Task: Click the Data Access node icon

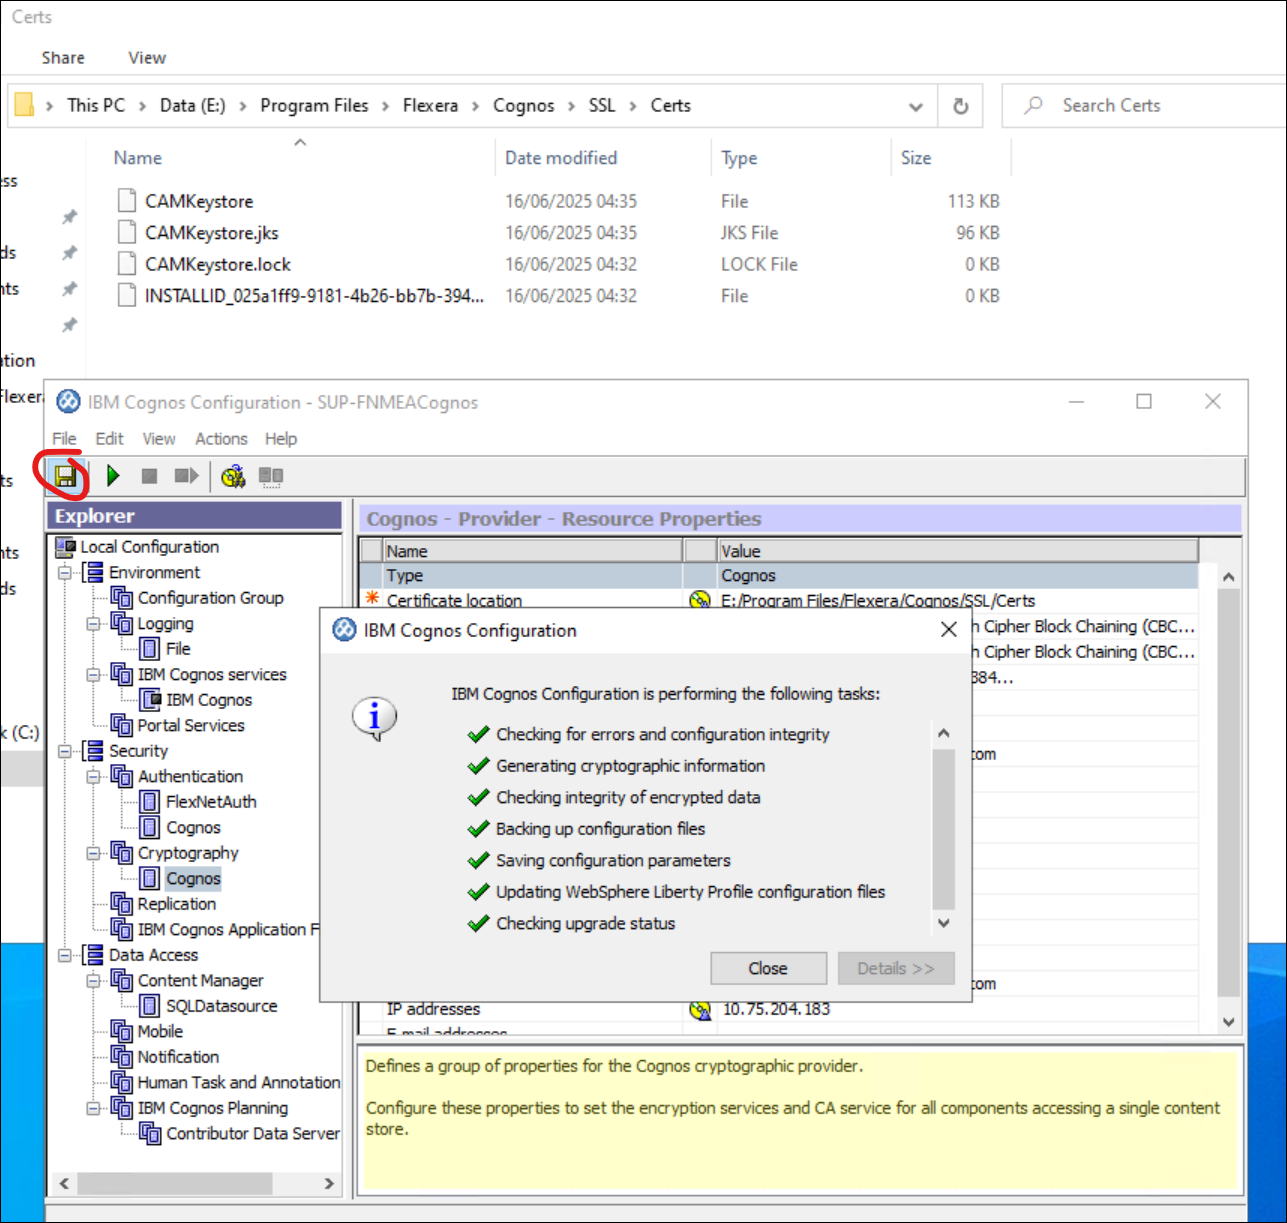Action: pos(93,955)
